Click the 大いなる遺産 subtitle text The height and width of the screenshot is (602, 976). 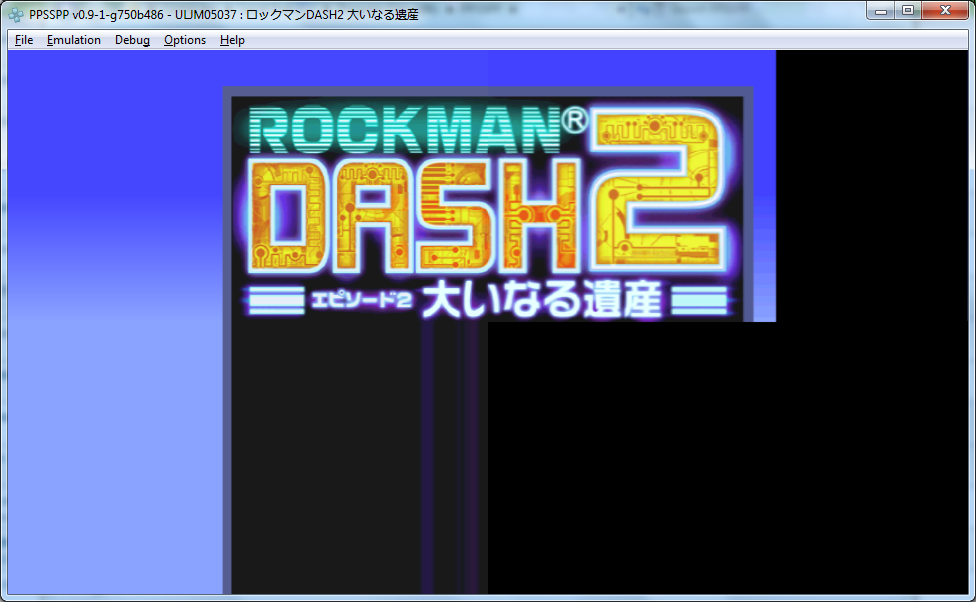540,301
